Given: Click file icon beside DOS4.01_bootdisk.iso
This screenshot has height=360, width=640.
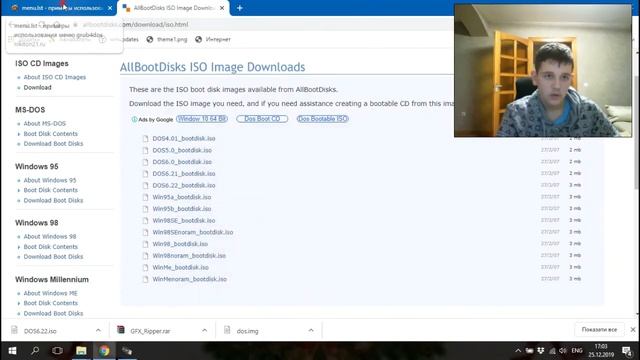Looking at the screenshot, I should click(x=145, y=139).
